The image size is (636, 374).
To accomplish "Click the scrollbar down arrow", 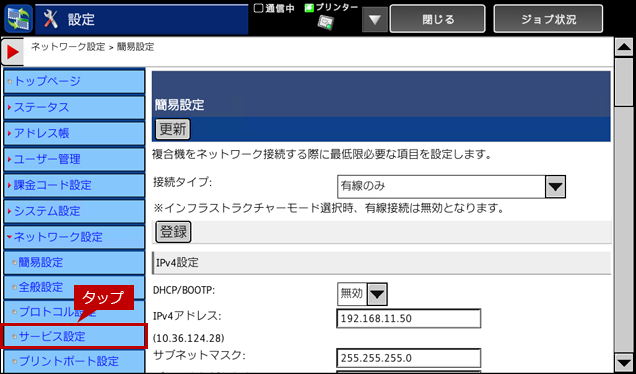I will coord(624,362).
